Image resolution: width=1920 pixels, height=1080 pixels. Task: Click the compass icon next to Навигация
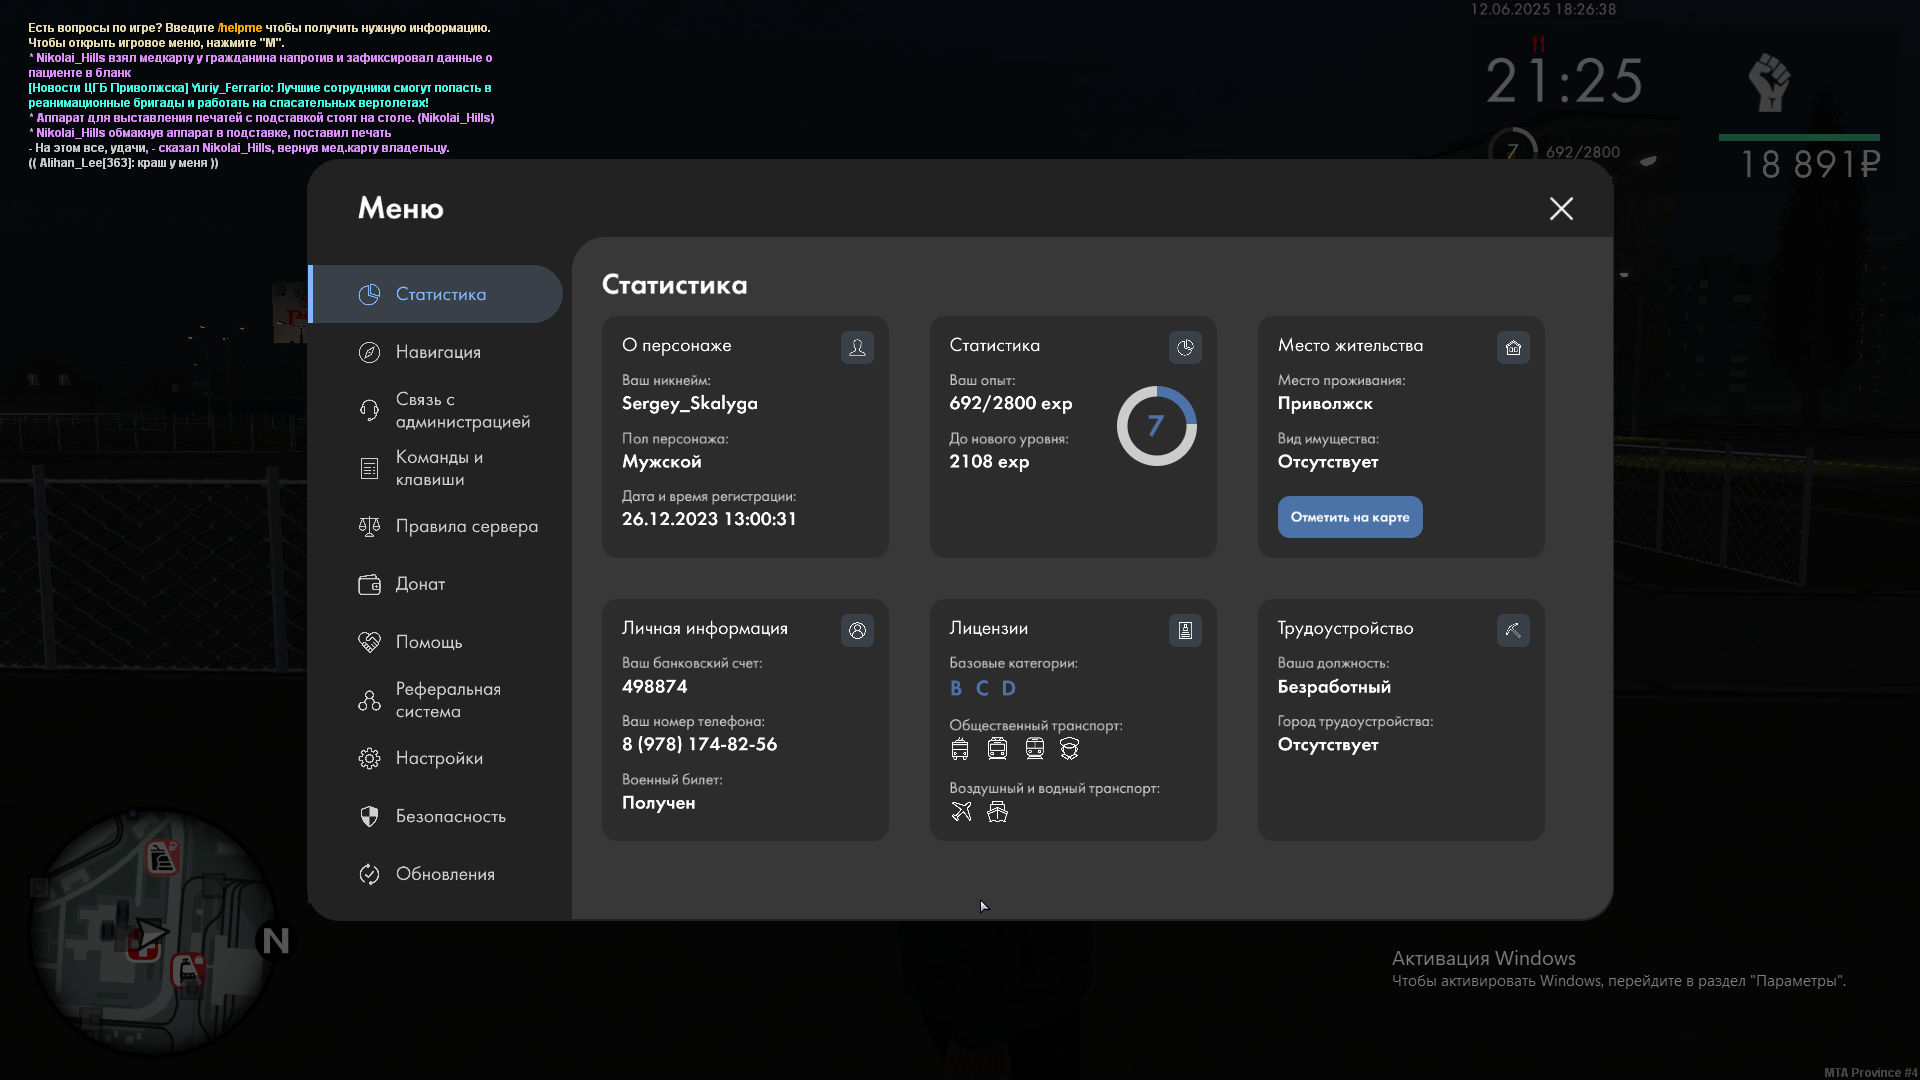click(369, 352)
